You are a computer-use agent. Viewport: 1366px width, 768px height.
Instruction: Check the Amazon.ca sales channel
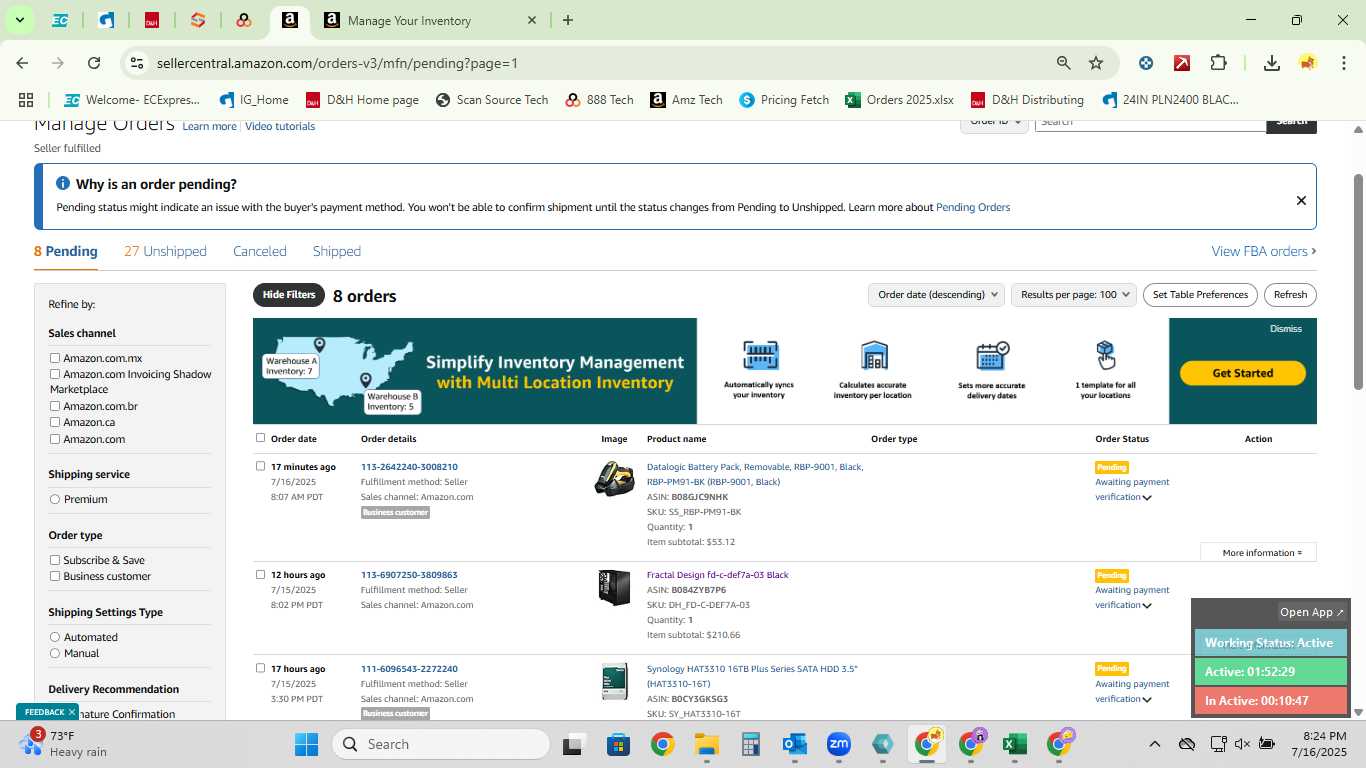tap(55, 422)
